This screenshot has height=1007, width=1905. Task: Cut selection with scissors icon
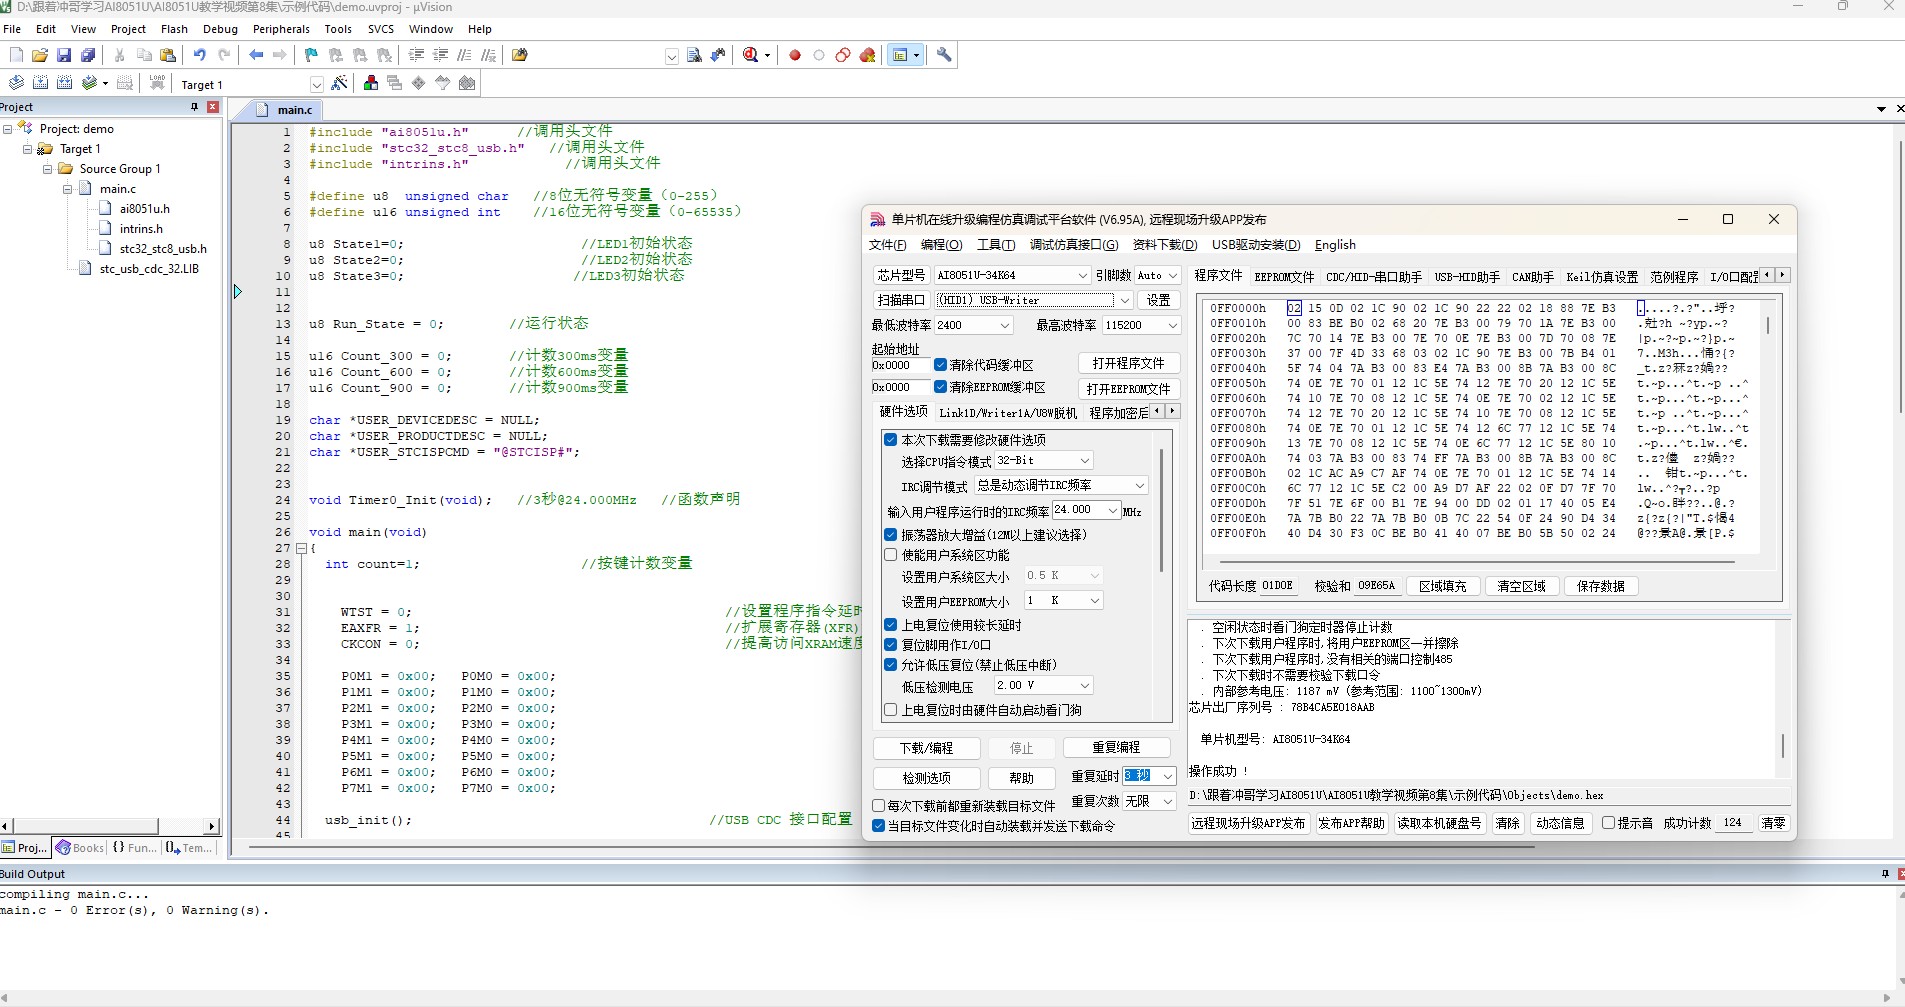pyautogui.click(x=119, y=55)
